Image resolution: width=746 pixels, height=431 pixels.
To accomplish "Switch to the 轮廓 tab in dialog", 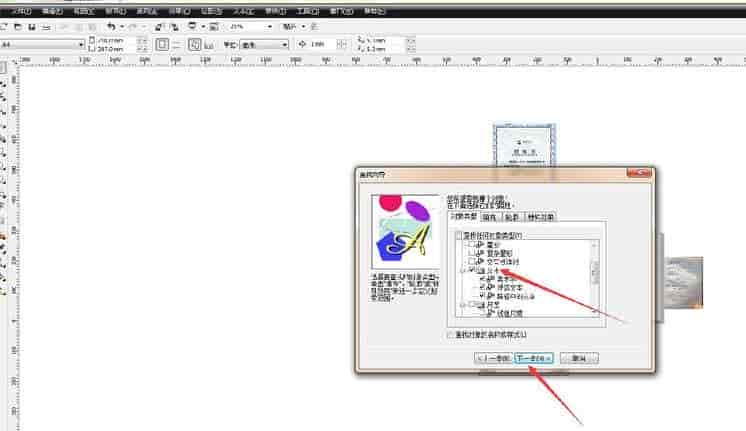I will [512, 216].
